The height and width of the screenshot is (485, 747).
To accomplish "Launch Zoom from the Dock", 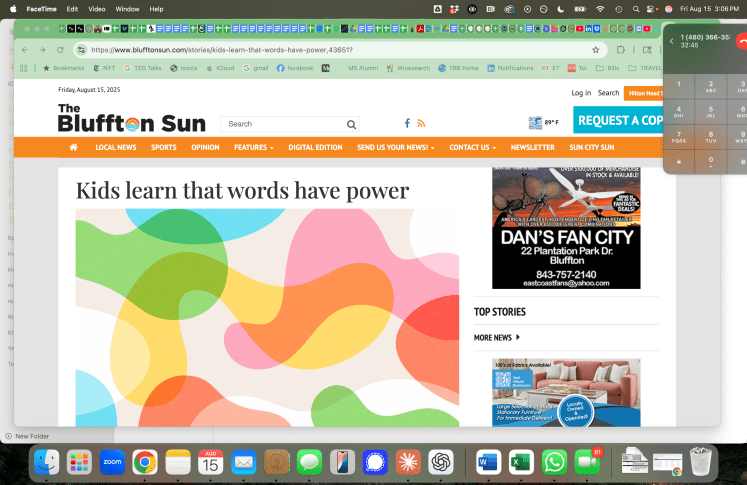I will click(112, 462).
